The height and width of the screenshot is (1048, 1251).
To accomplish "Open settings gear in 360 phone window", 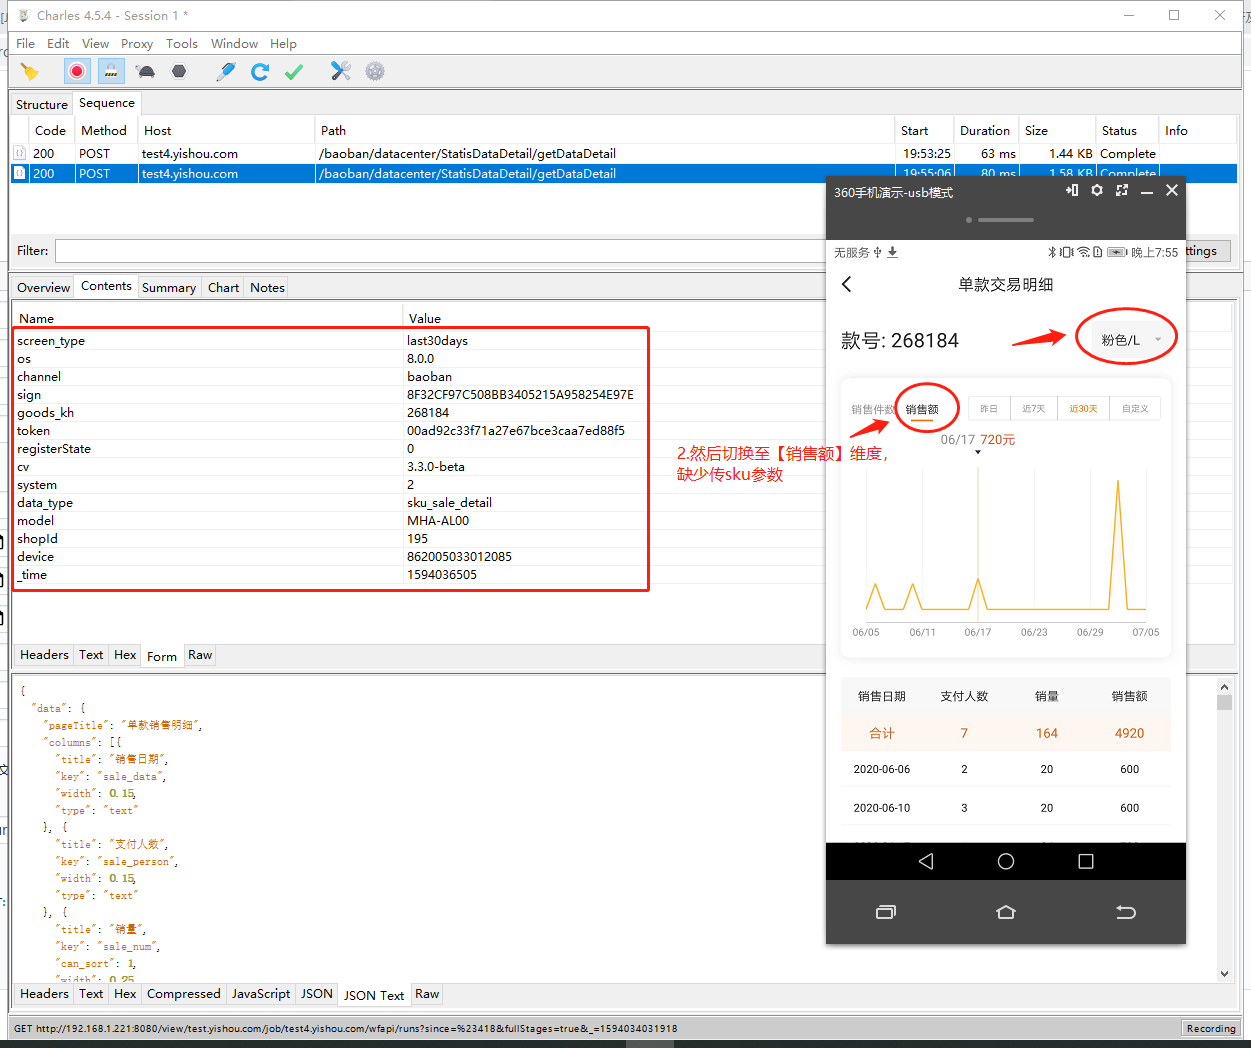I will (x=1097, y=190).
